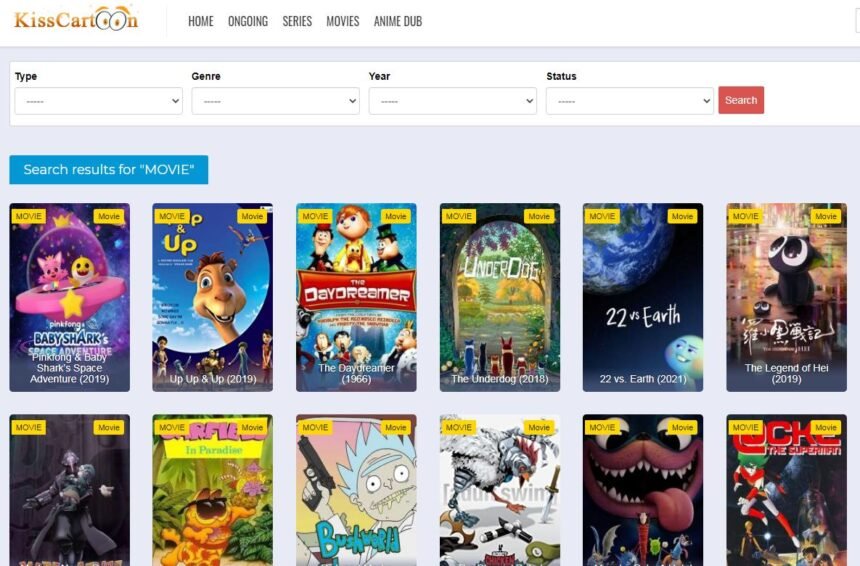Open the ONGOING menu item
The height and width of the screenshot is (566, 860).
(x=248, y=21)
